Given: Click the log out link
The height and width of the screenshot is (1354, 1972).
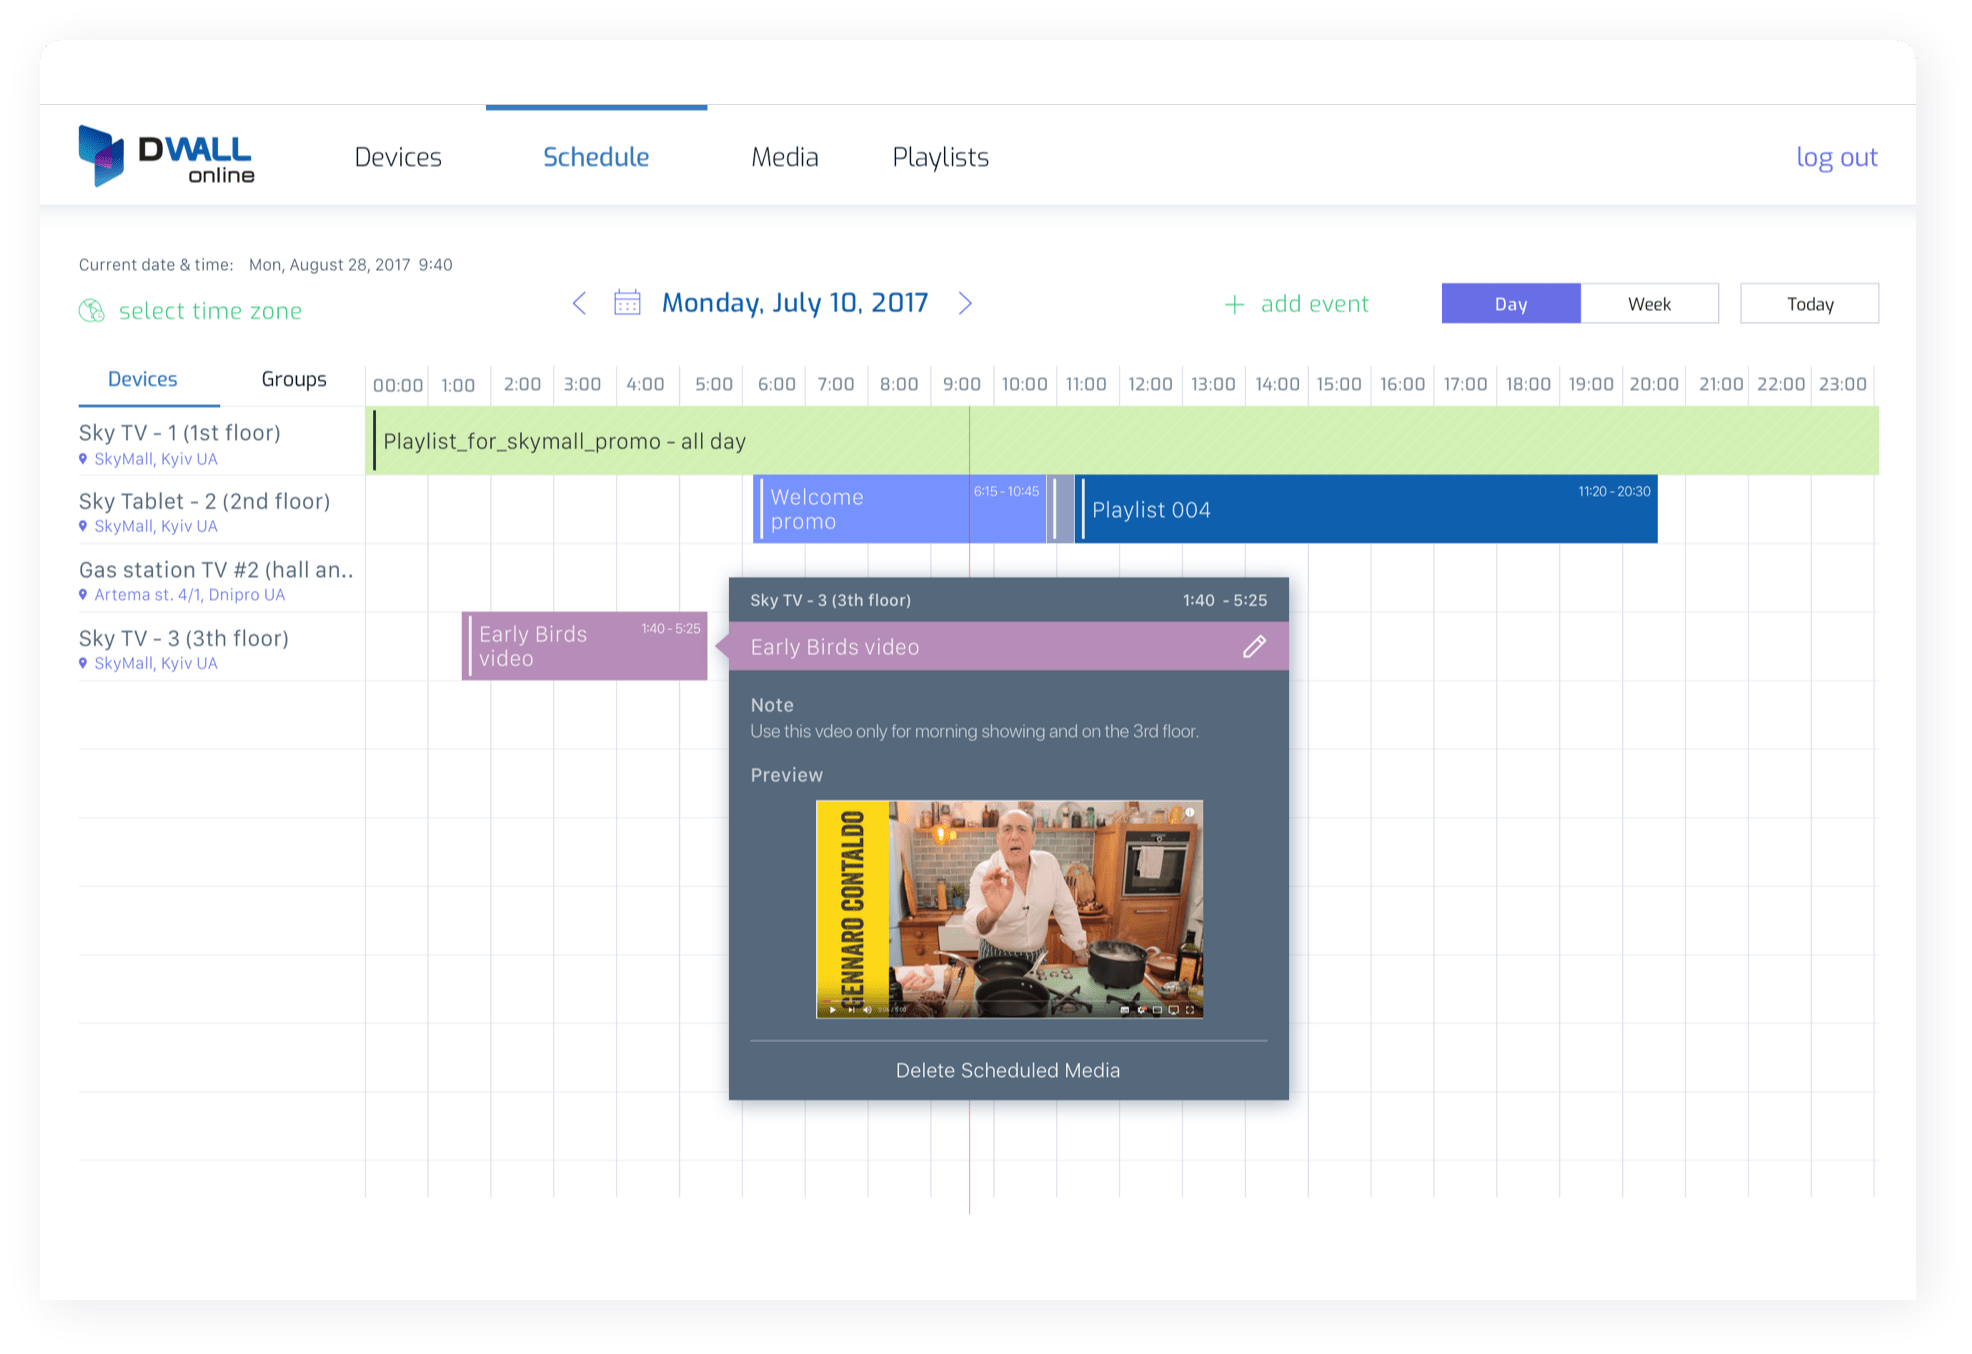Looking at the screenshot, I should (1836, 156).
